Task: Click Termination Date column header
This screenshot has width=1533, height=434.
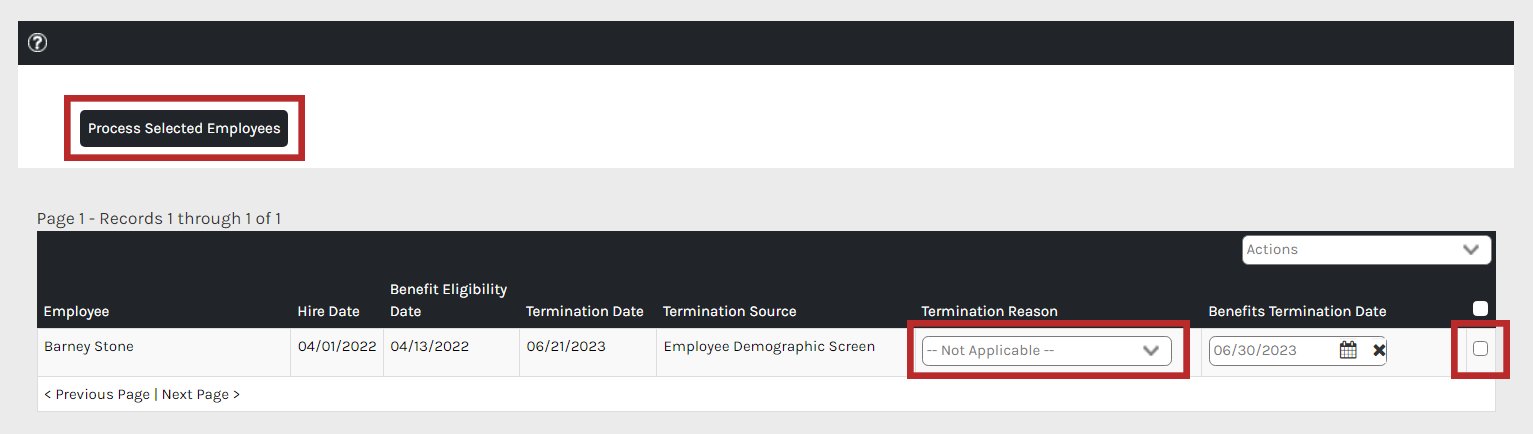Action: coord(585,311)
